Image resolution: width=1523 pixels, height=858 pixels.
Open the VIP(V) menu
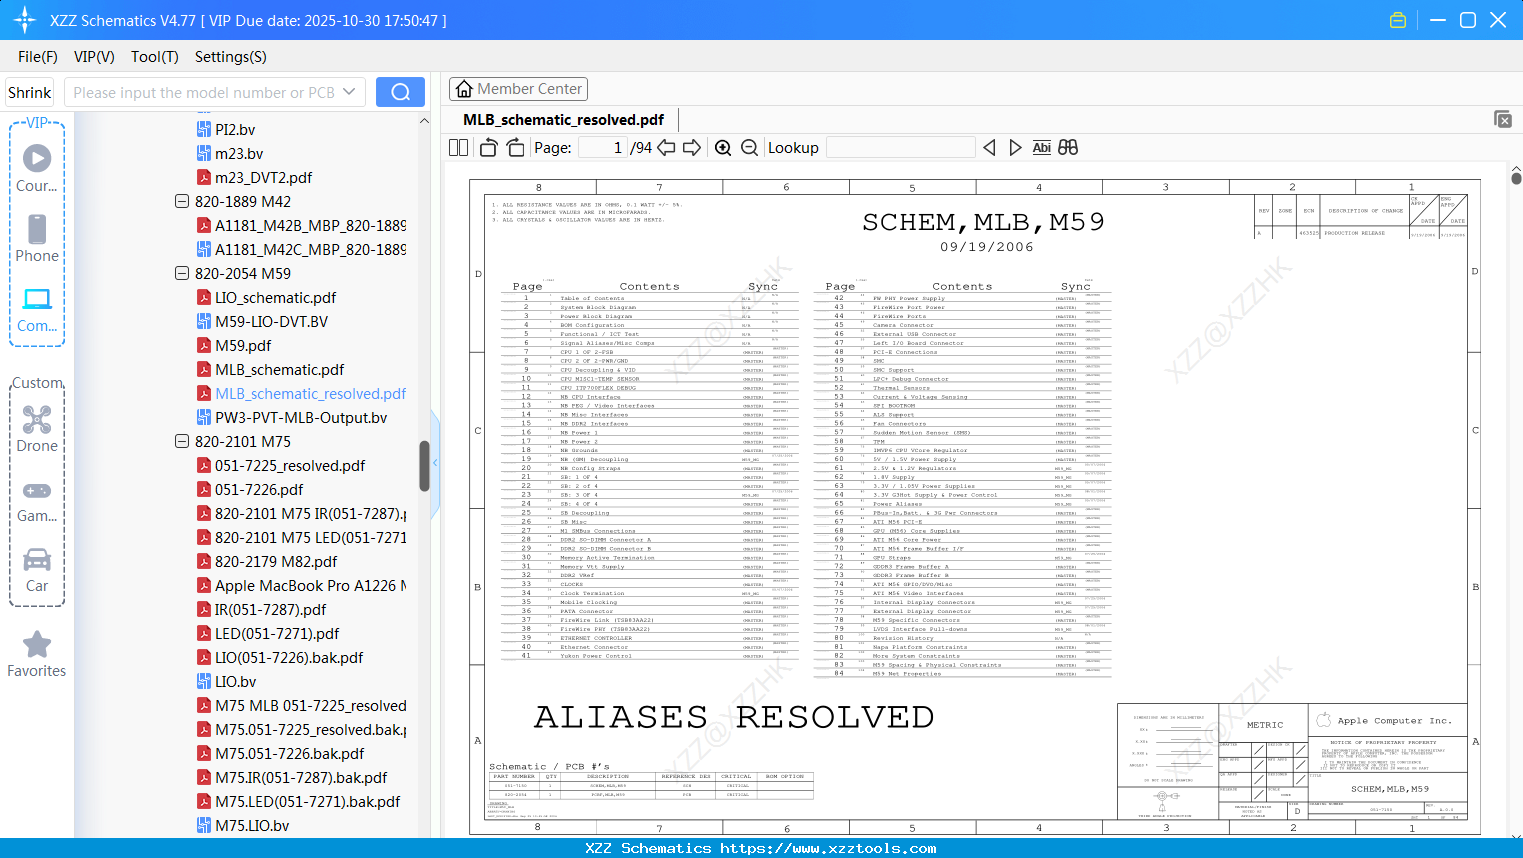click(x=94, y=57)
